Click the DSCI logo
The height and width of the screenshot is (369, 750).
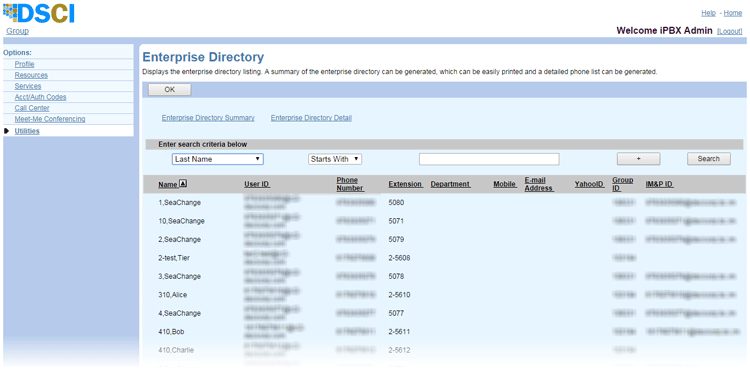(39, 13)
